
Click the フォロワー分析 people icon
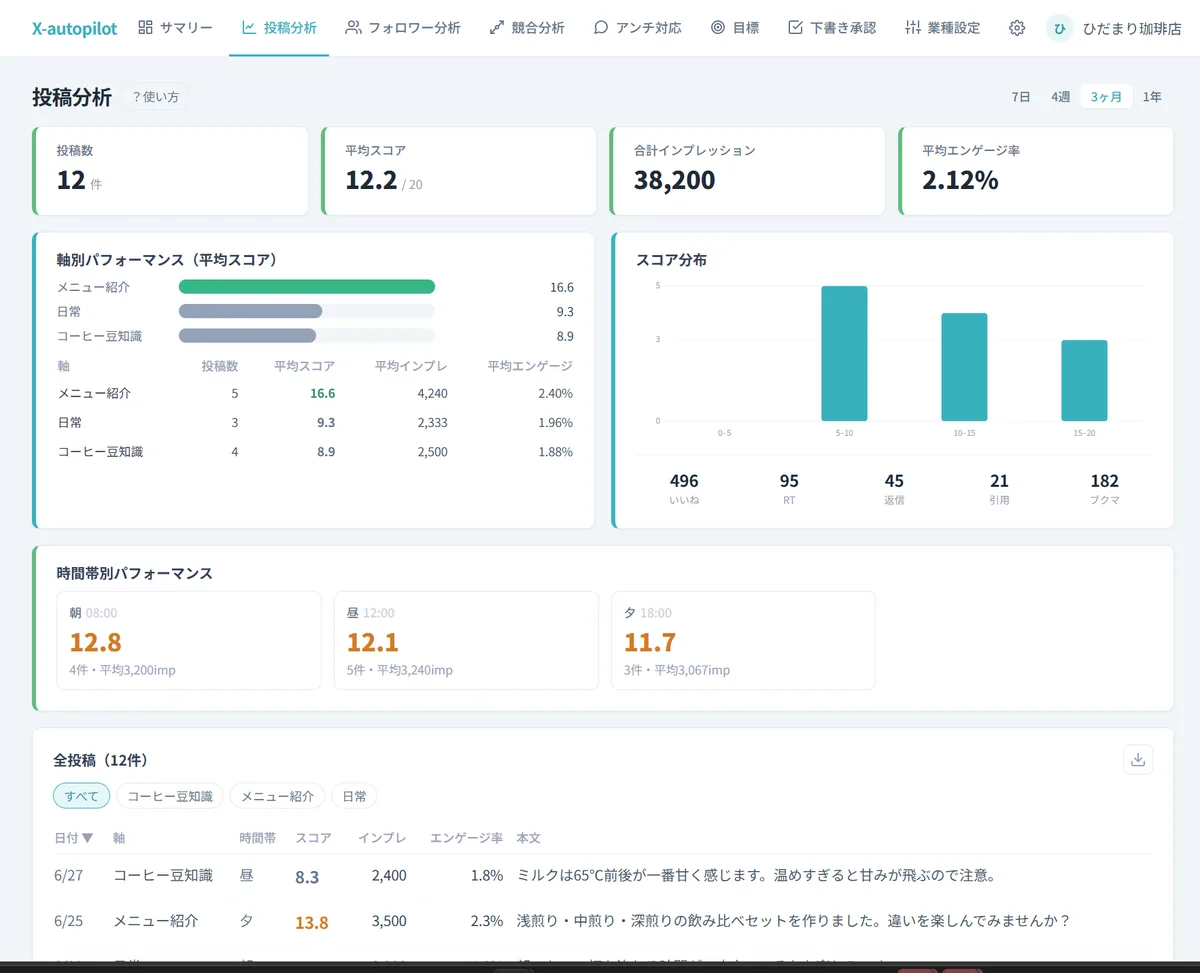point(353,28)
